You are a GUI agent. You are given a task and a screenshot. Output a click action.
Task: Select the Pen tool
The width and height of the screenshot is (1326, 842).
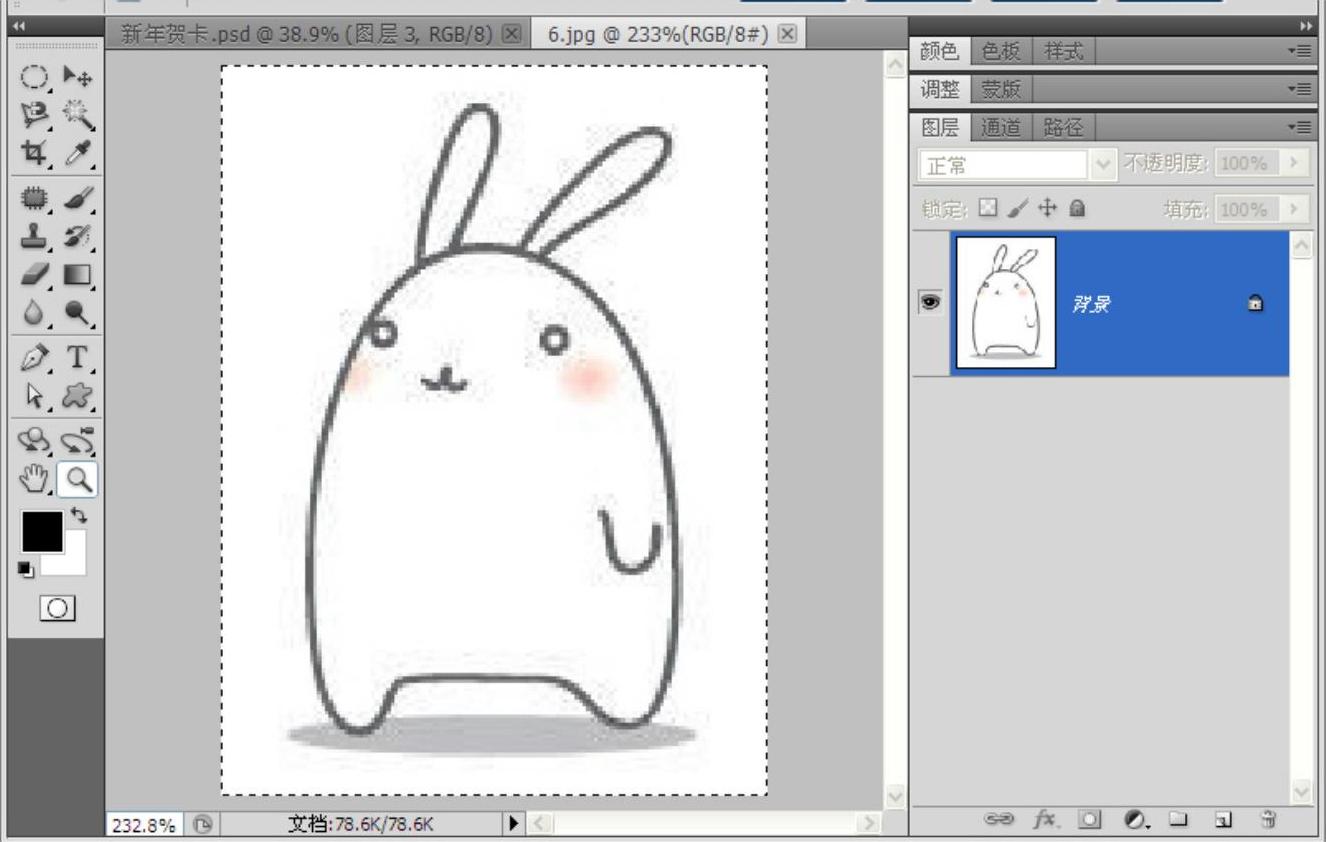click(x=34, y=357)
